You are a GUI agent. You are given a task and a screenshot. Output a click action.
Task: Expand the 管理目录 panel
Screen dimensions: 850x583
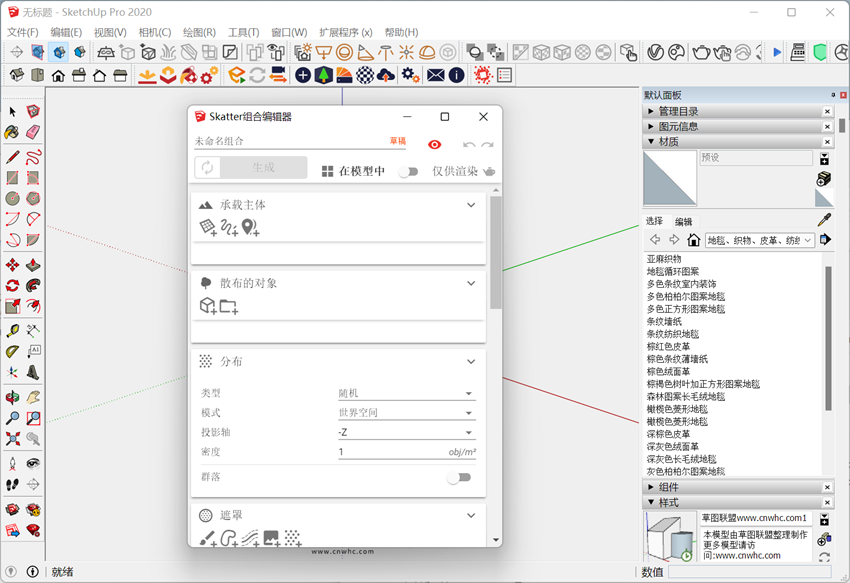coord(652,111)
